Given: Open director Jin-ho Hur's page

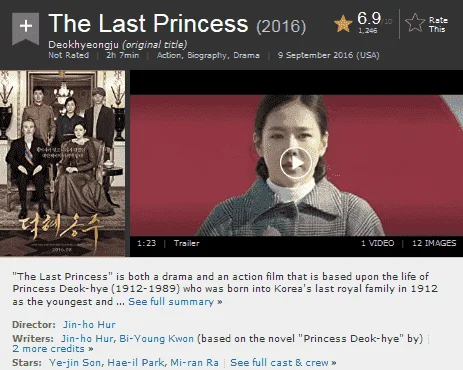Looking at the screenshot, I should 89,325.
